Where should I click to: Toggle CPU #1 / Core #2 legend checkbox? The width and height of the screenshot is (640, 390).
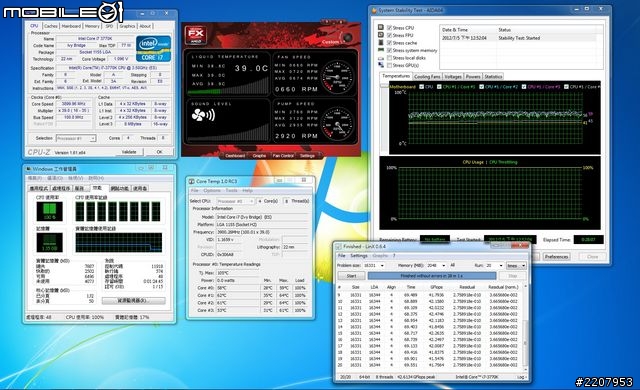point(482,86)
